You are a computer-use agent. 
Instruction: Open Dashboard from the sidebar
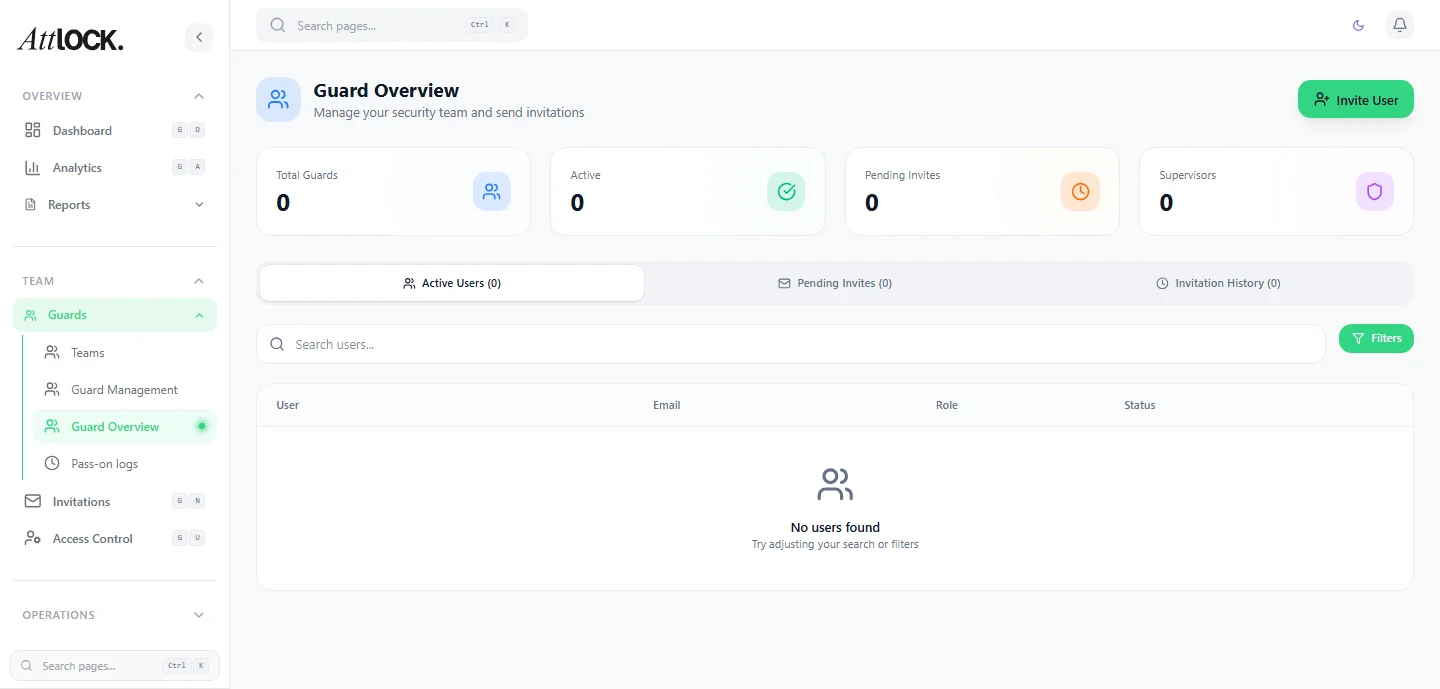coord(82,130)
